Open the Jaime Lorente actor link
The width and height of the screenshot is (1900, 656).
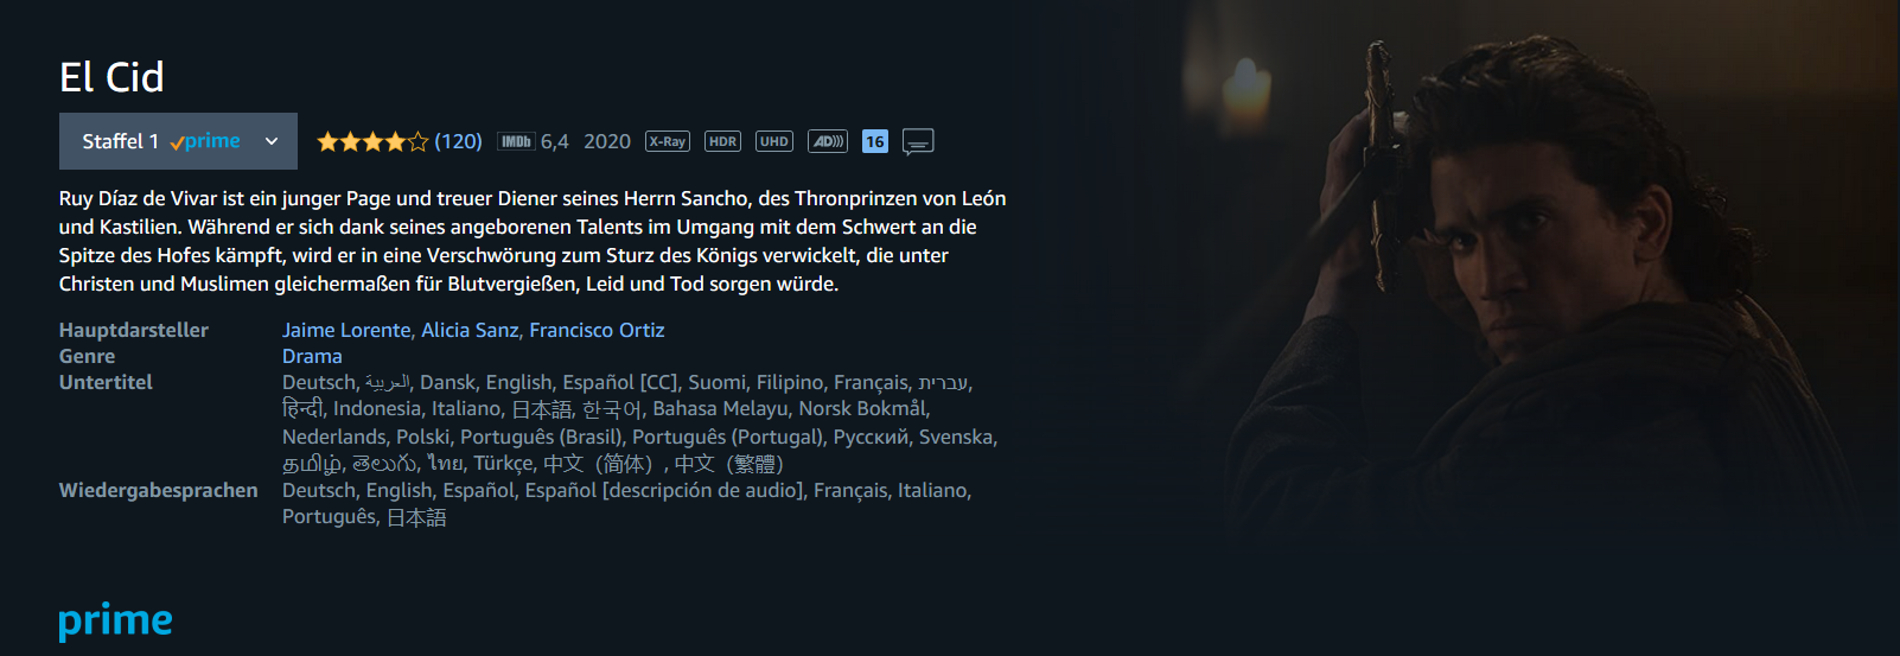[346, 330]
